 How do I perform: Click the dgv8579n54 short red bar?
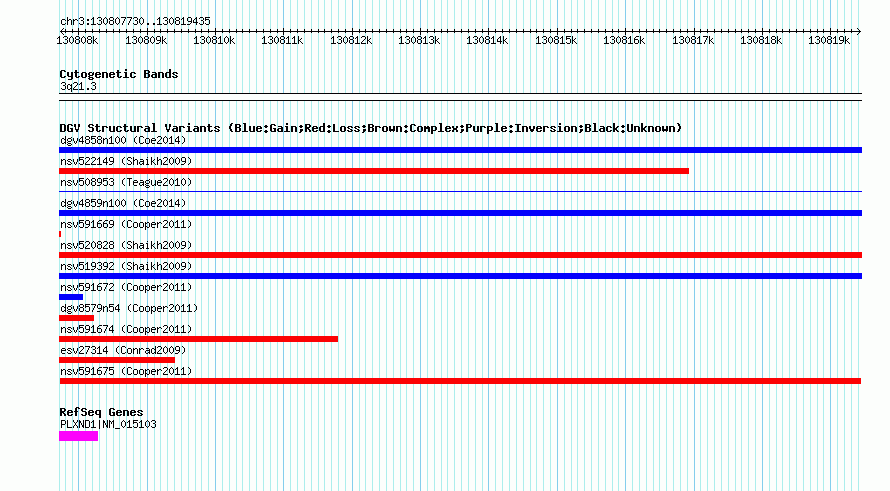77,318
